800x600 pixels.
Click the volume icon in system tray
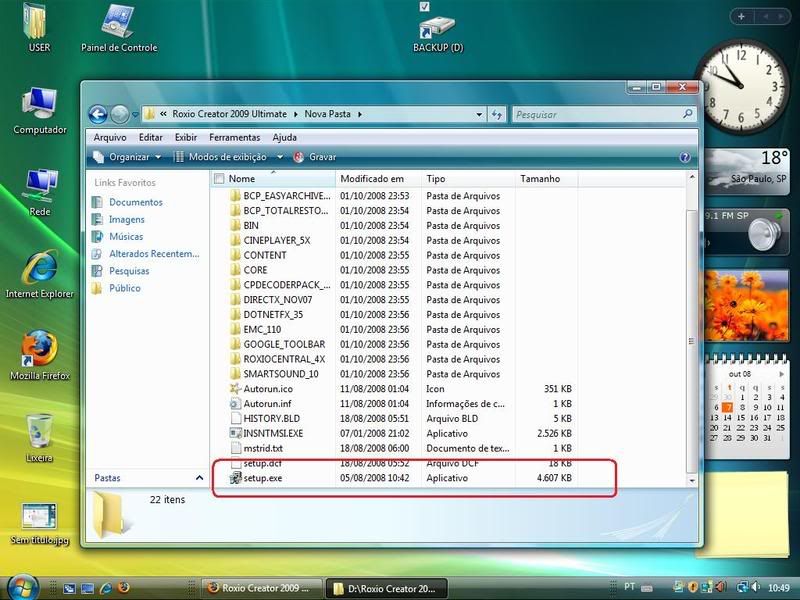(755, 588)
